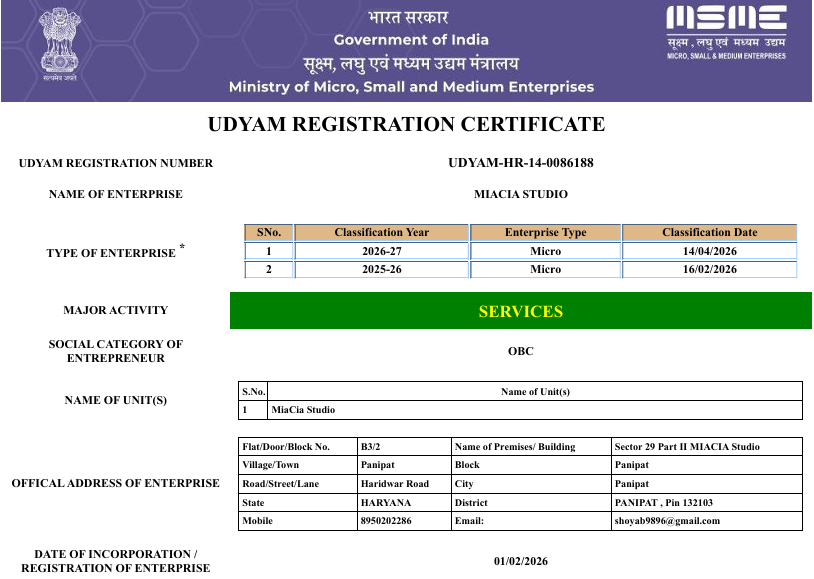
Task: Click the green SERVICES banner
Action: point(521,311)
